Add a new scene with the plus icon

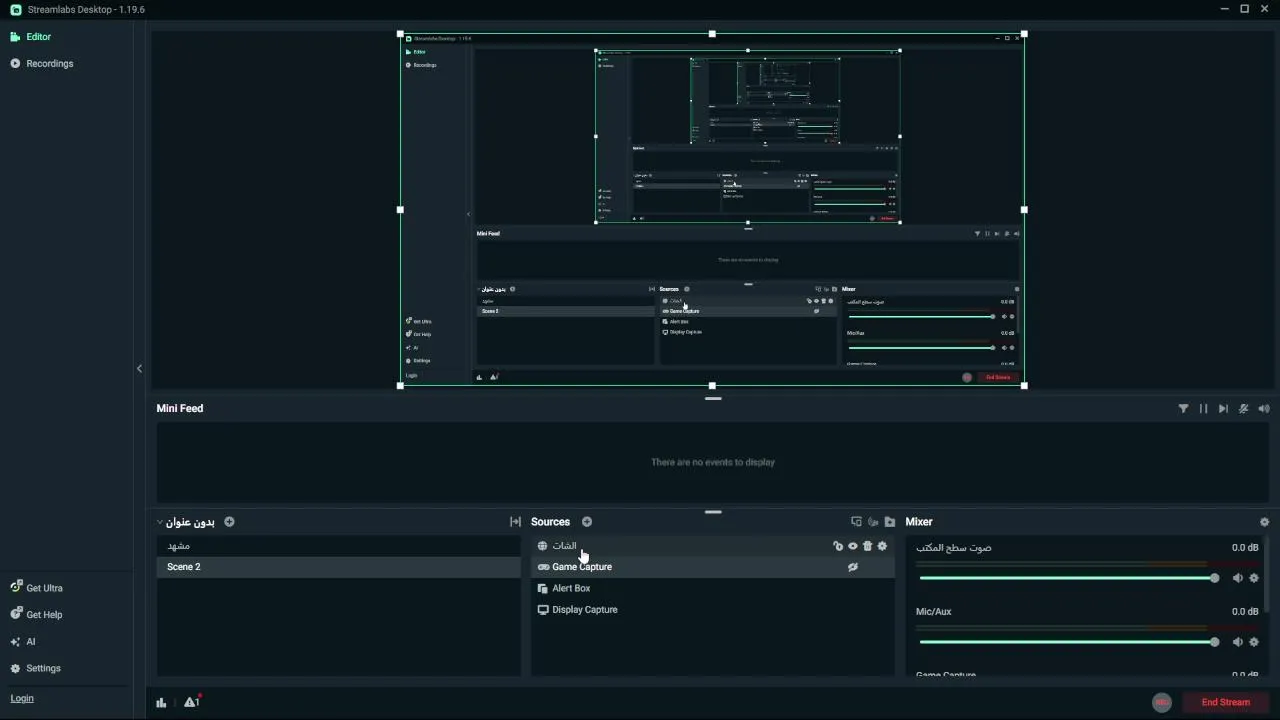(229, 522)
